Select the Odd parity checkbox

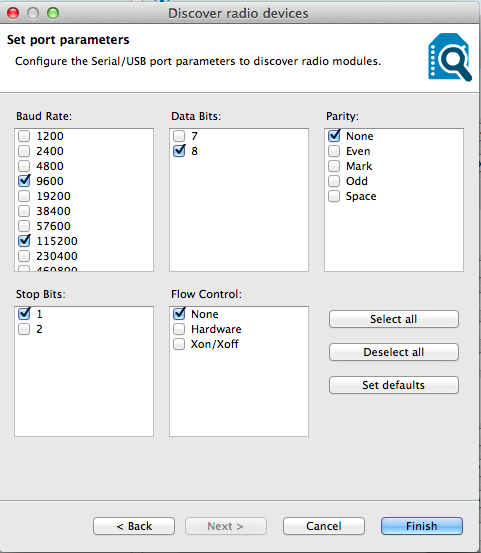[x=334, y=181]
